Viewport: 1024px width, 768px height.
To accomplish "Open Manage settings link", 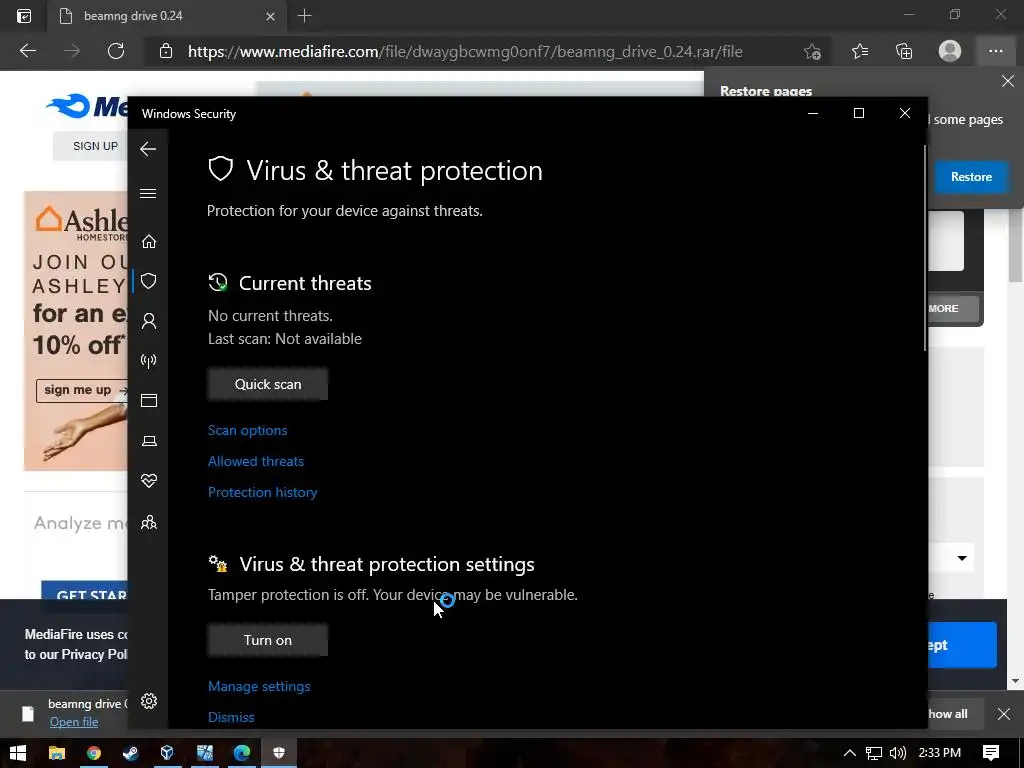I will (259, 686).
